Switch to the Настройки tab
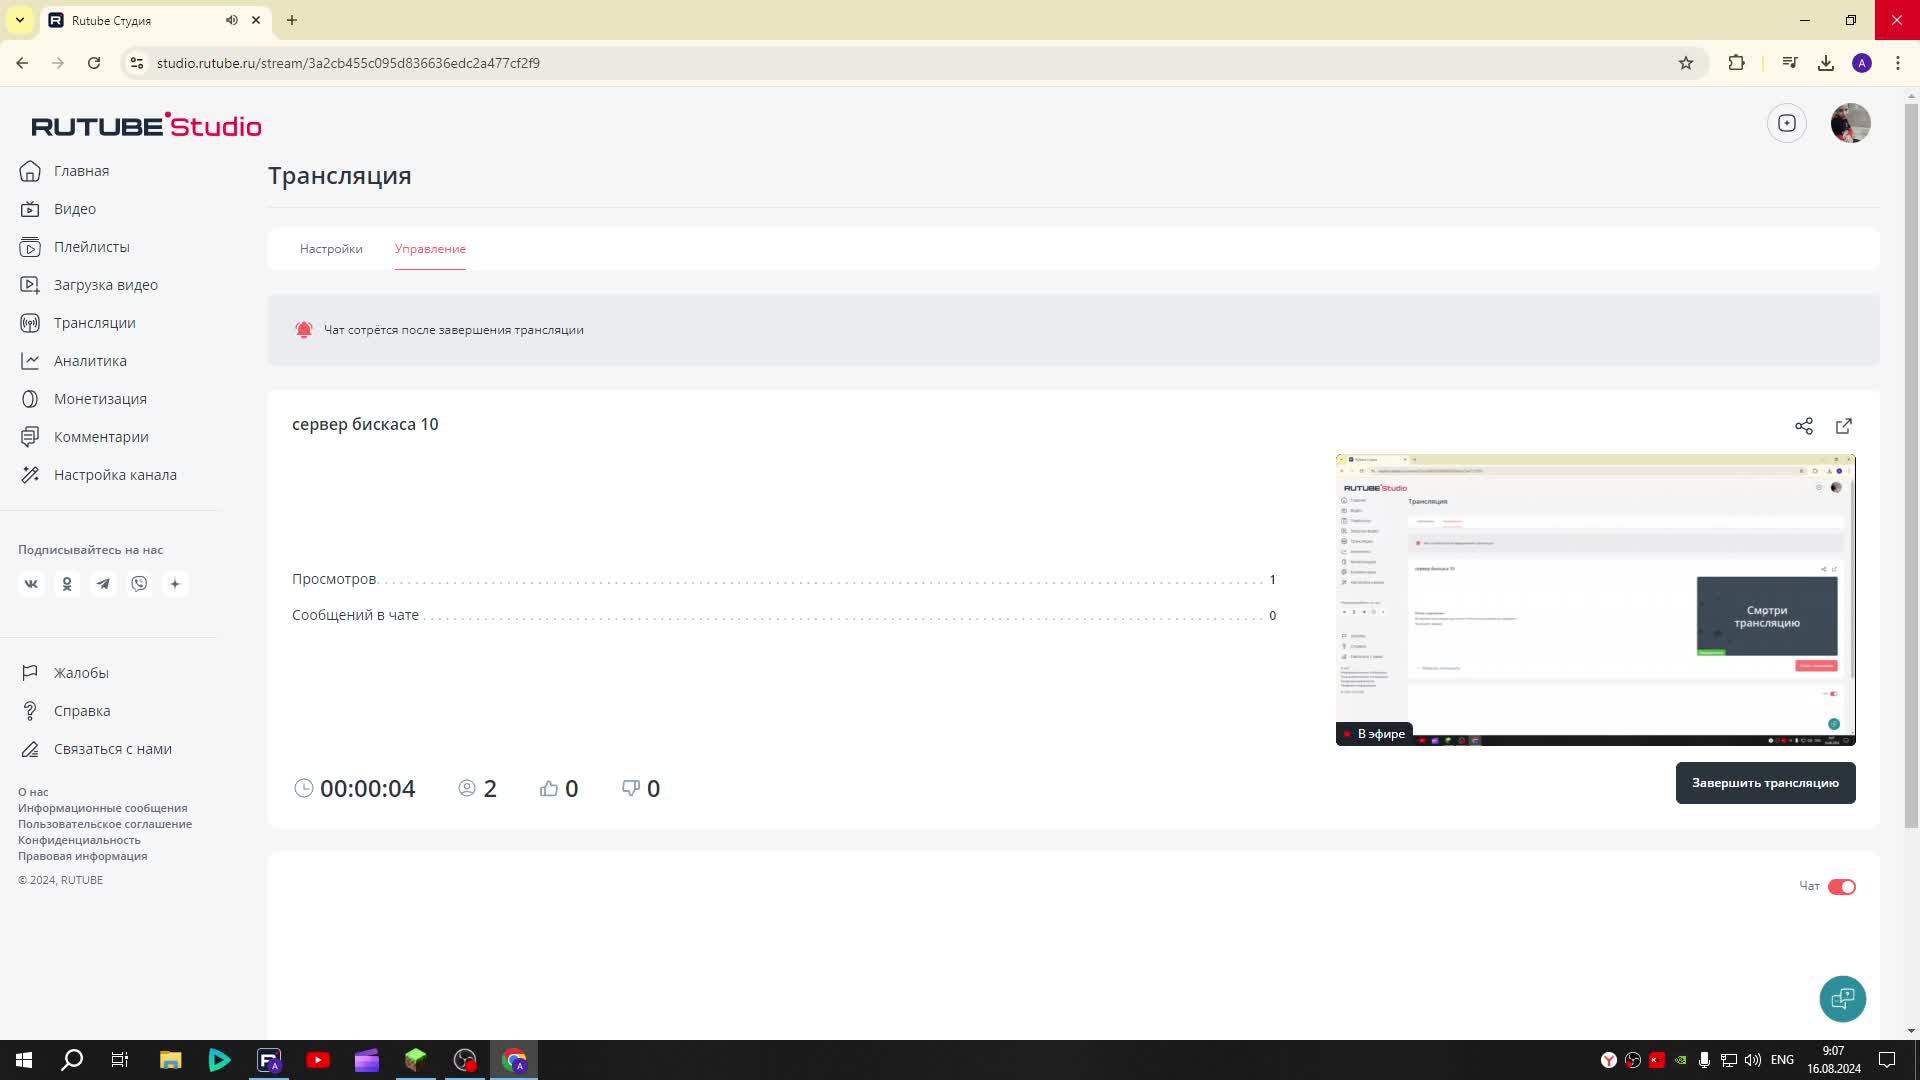 point(331,249)
